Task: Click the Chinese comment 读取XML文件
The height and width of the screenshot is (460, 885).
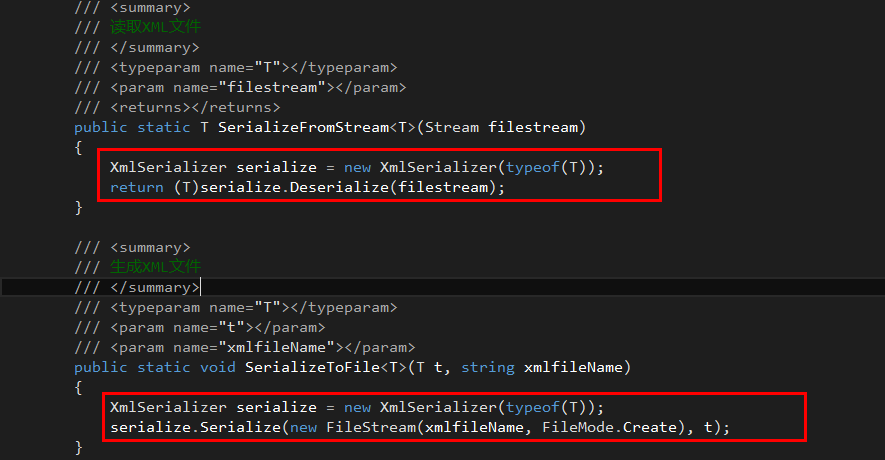Action: pos(155,27)
